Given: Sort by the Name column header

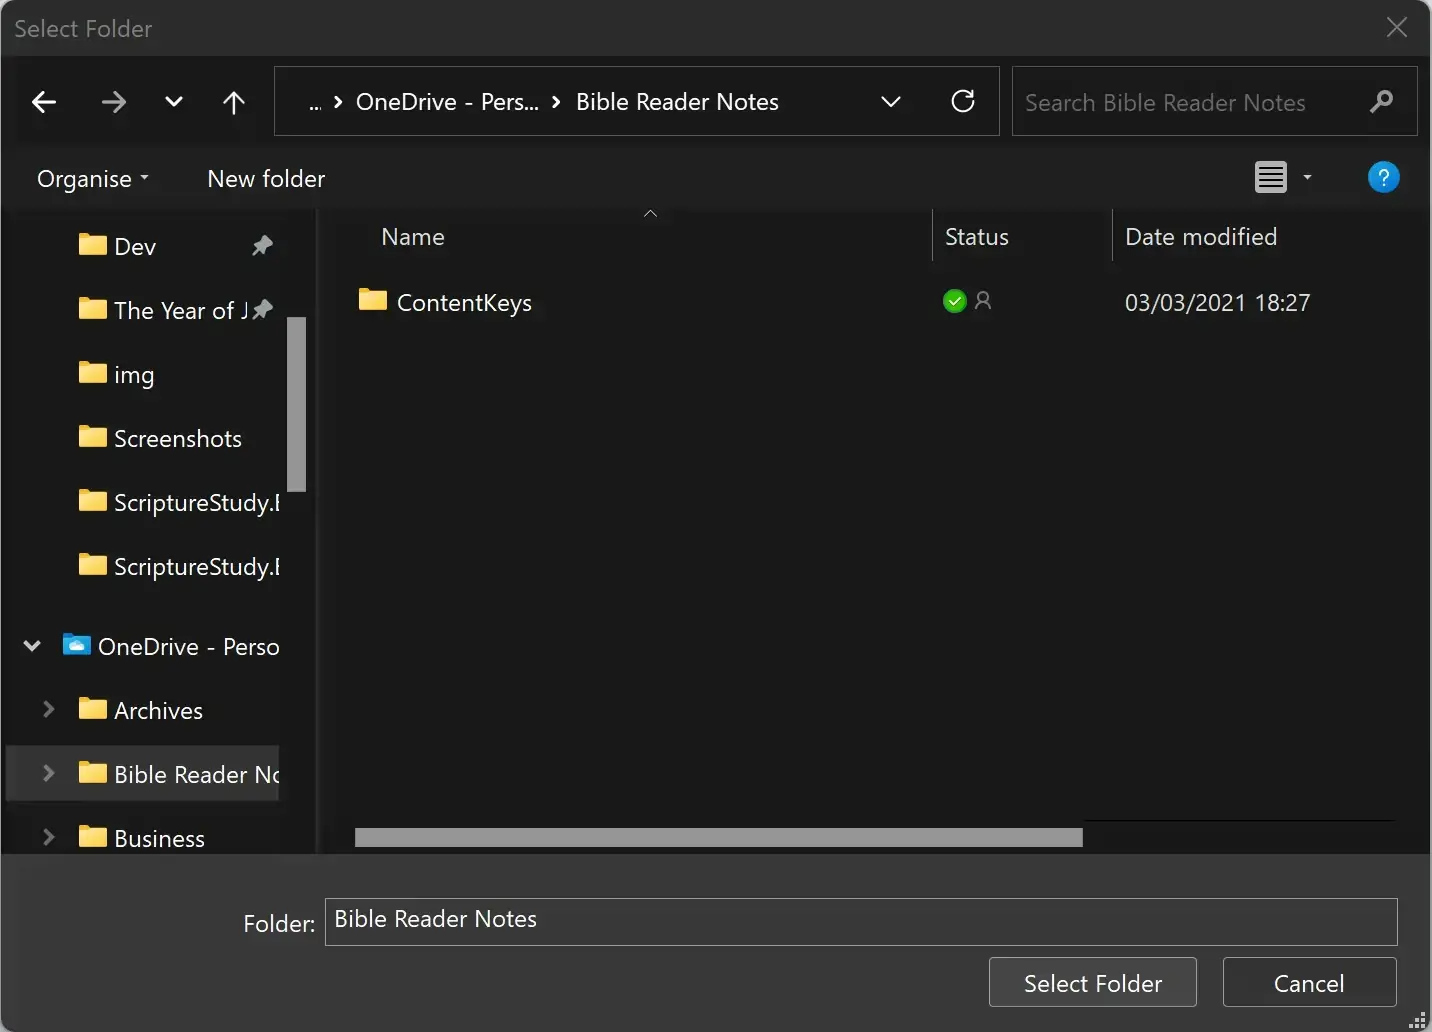Looking at the screenshot, I should [x=412, y=237].
